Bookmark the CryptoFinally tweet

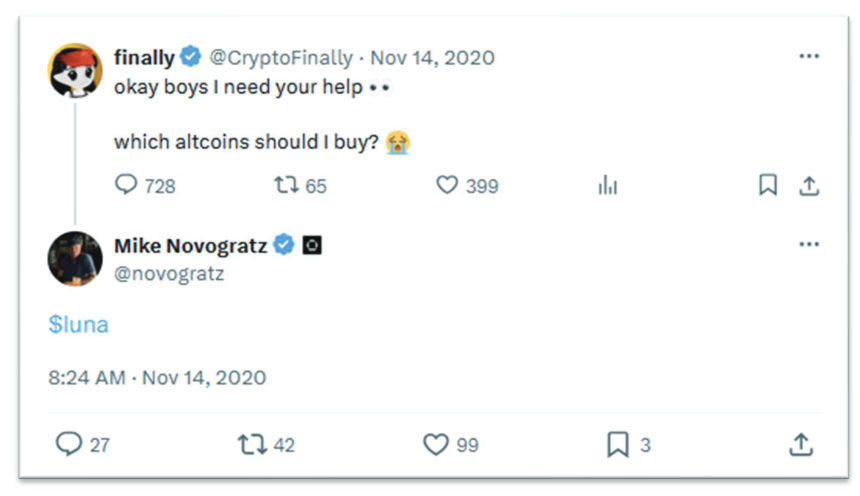point(768,185)
